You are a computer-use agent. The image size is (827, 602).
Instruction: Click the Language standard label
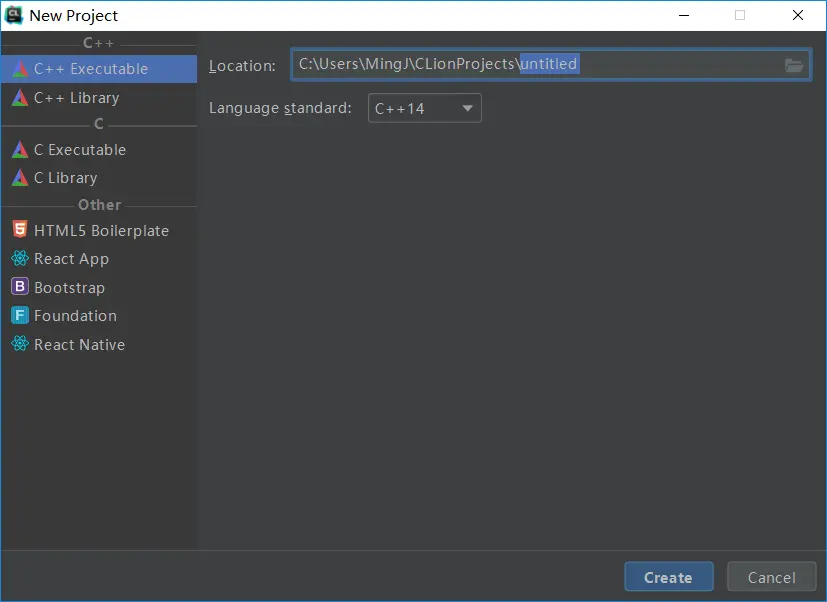280,108
